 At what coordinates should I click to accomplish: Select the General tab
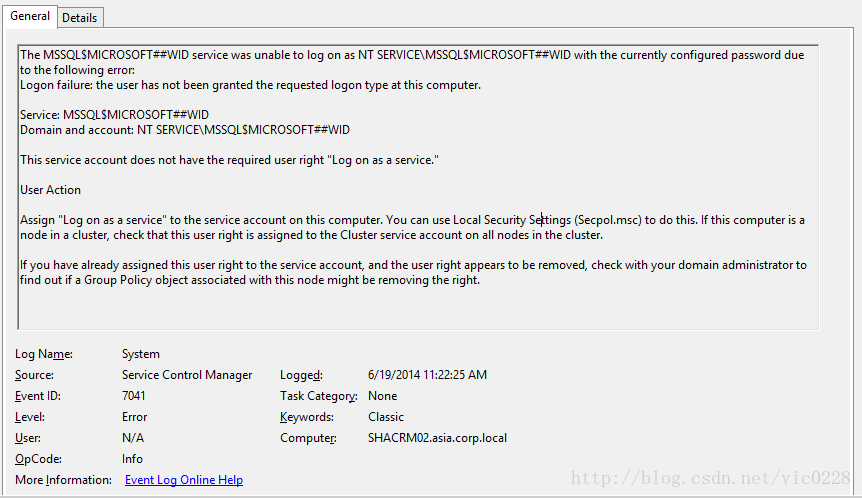(x=30, y=16)
